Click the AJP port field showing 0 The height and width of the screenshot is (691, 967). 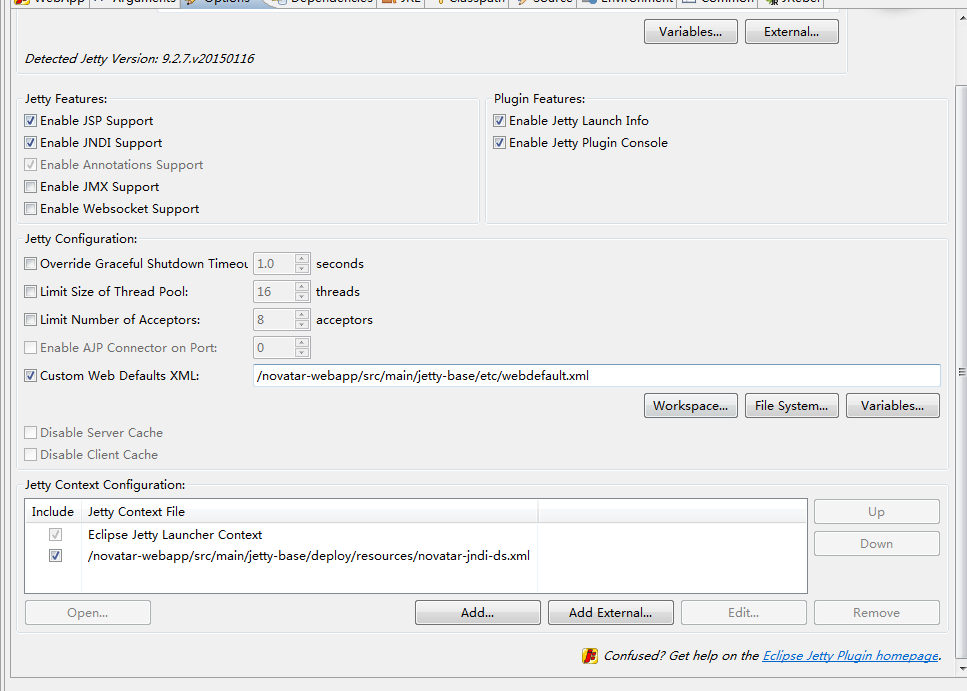(274, 347)
